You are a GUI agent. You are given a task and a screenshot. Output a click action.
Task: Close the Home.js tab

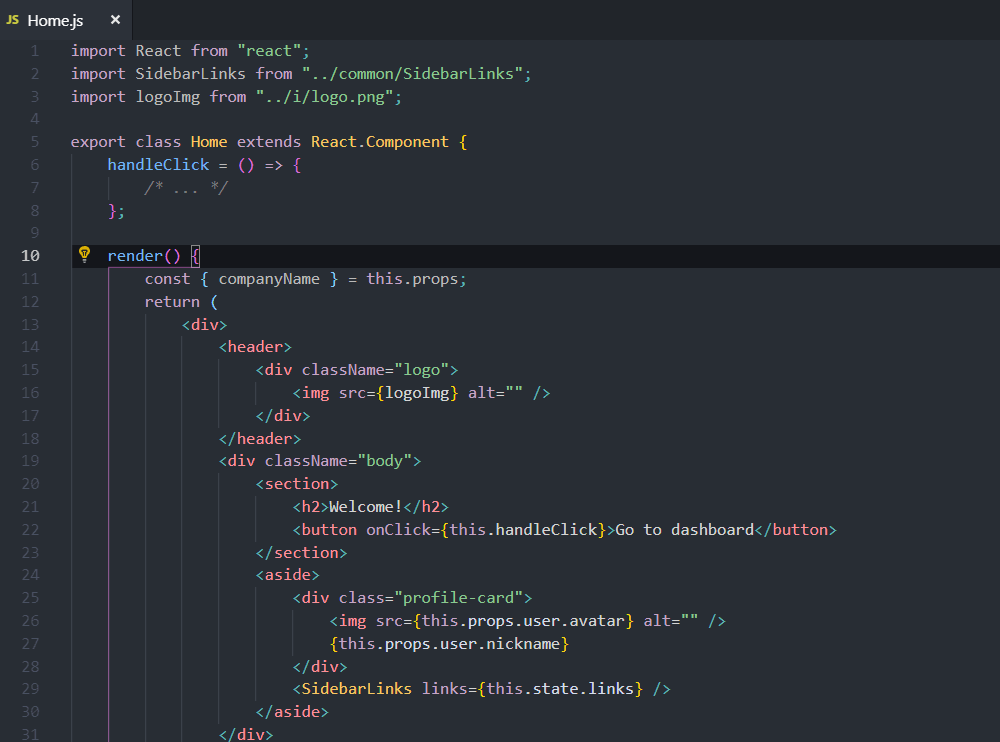(113, 19)
